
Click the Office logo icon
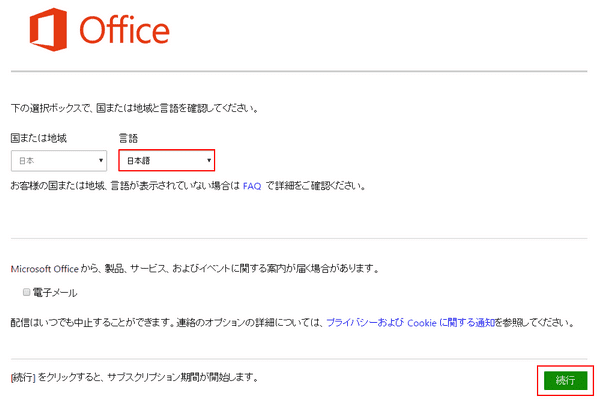tap(49, 29)
